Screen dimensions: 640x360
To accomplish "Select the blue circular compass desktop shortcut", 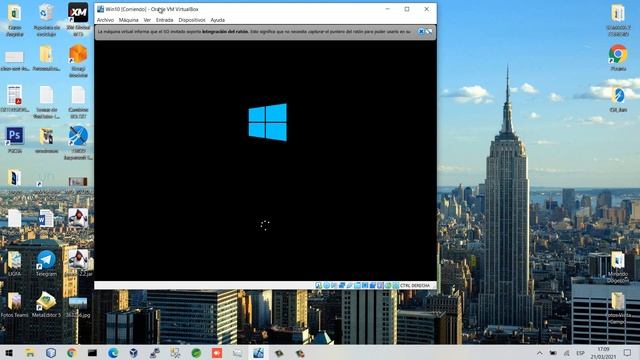I will [78, 142].
